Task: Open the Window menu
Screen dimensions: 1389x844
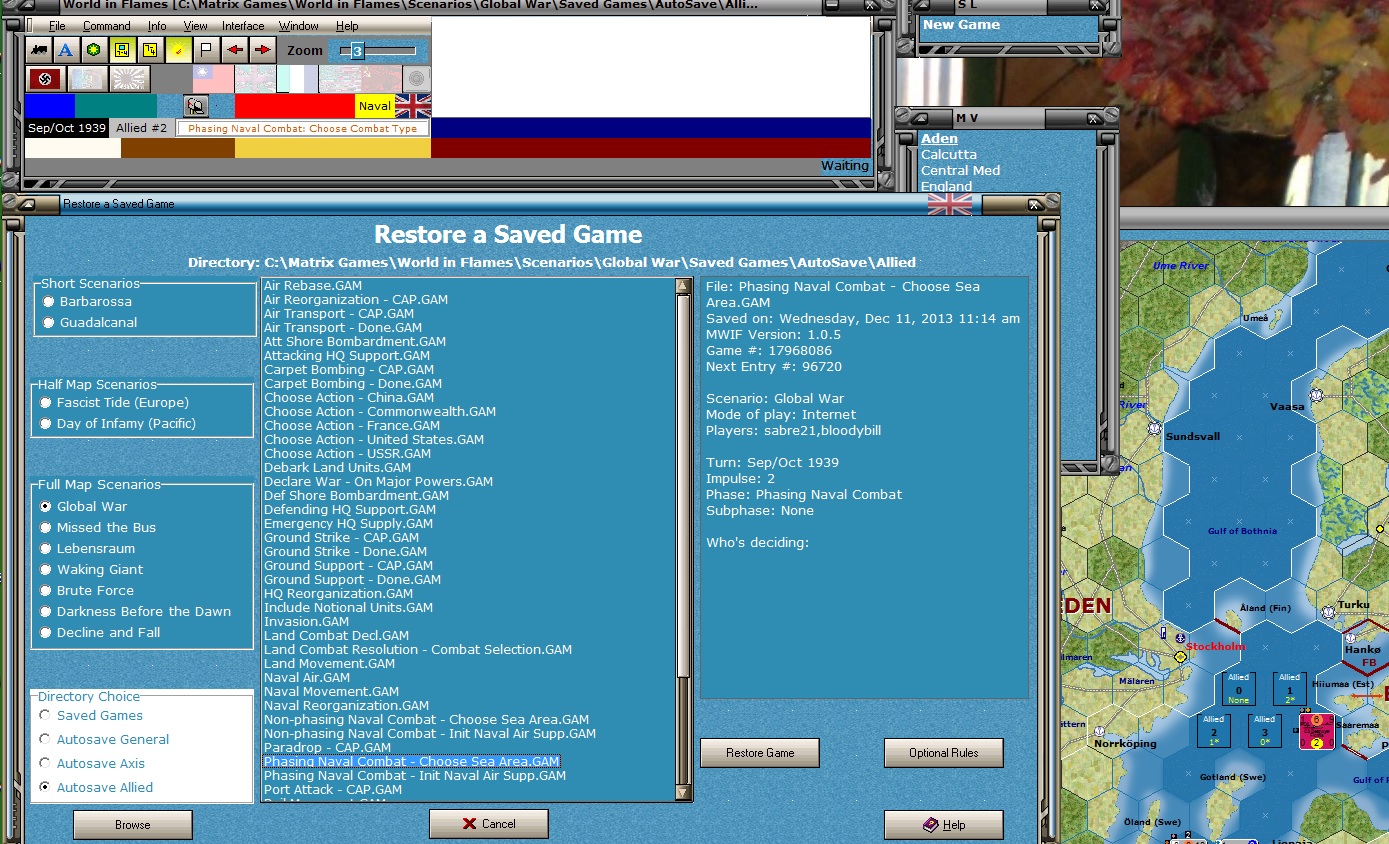Action: click(299, 26)
